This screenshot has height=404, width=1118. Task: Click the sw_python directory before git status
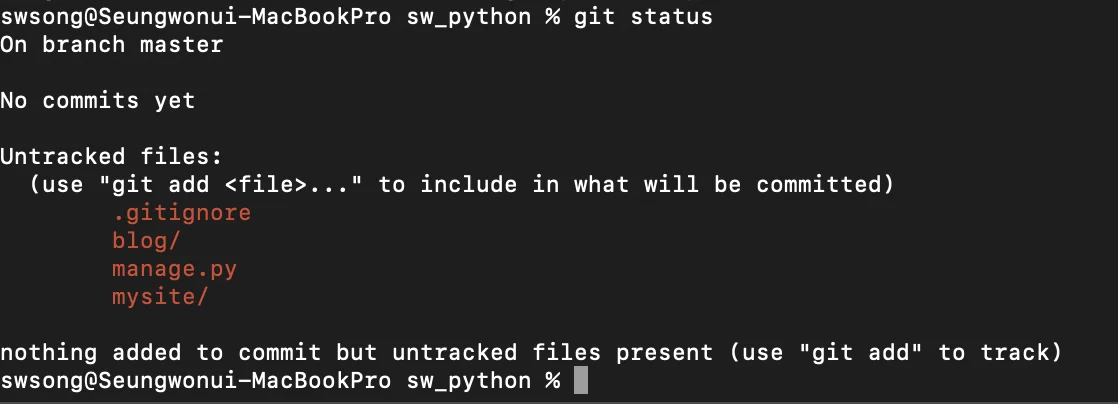tap(468, 17)
